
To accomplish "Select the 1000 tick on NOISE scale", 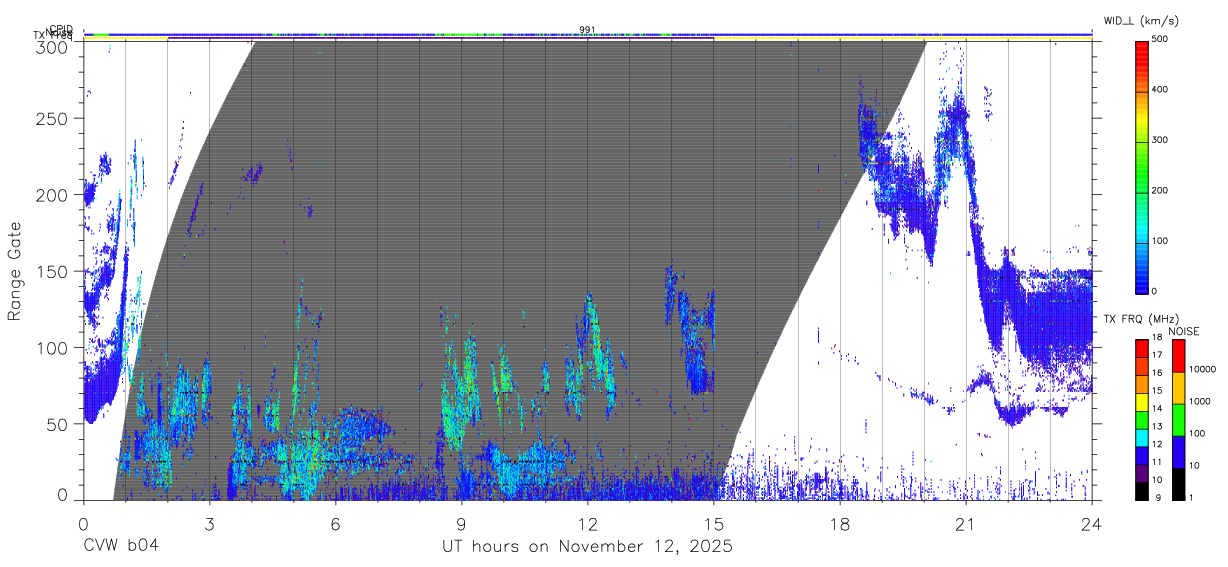I will click(x=1200, y=400).
